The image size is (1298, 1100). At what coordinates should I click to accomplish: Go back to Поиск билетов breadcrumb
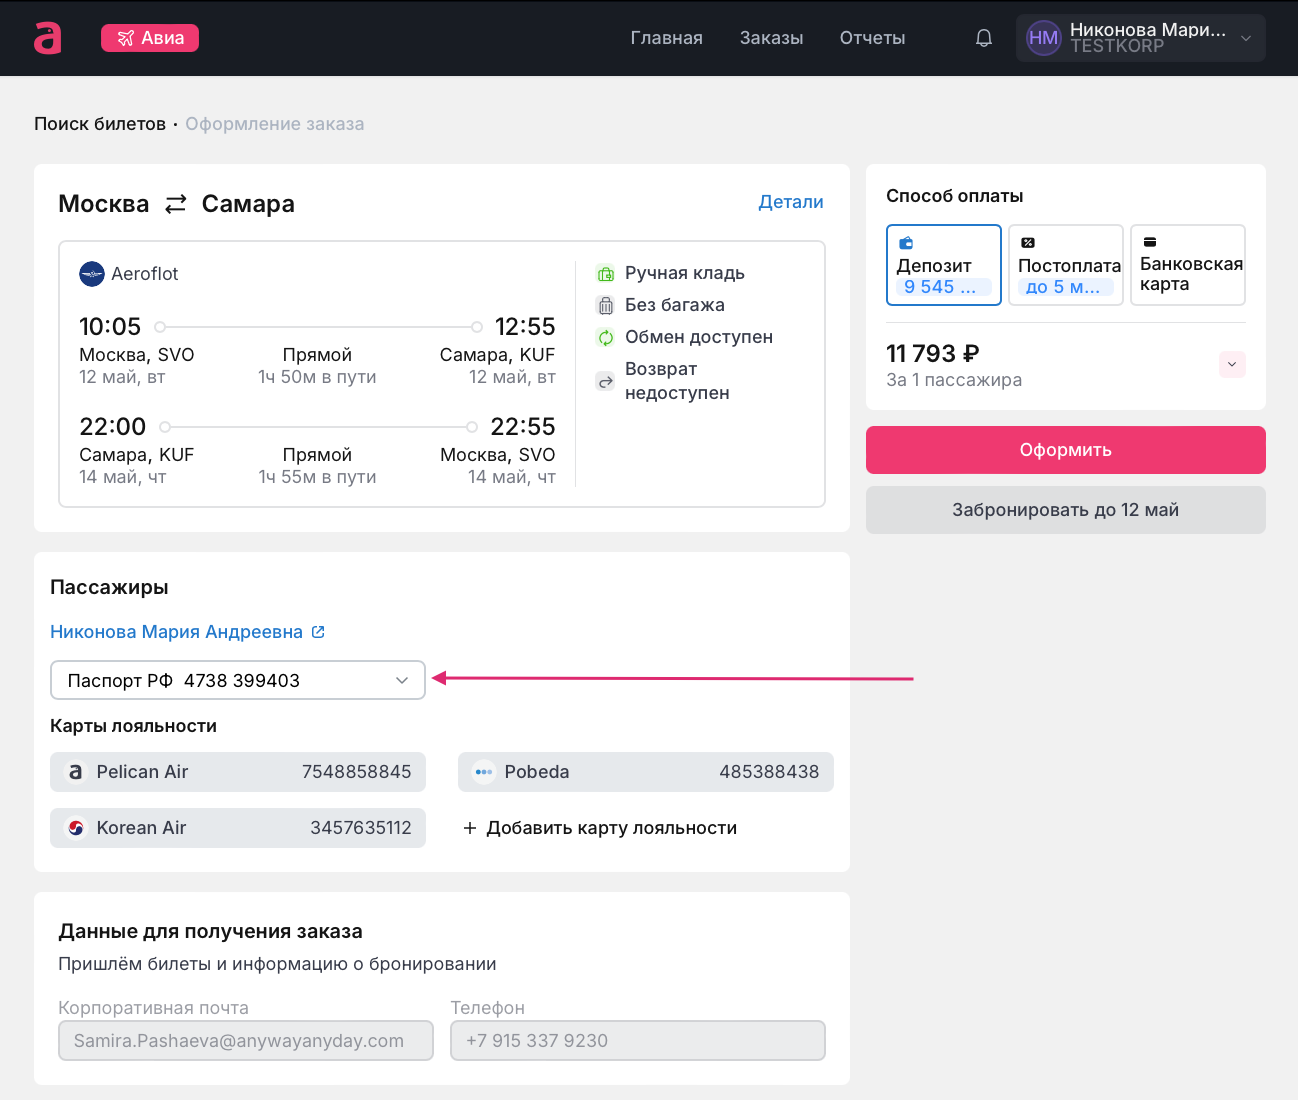[x=100, y=124]
